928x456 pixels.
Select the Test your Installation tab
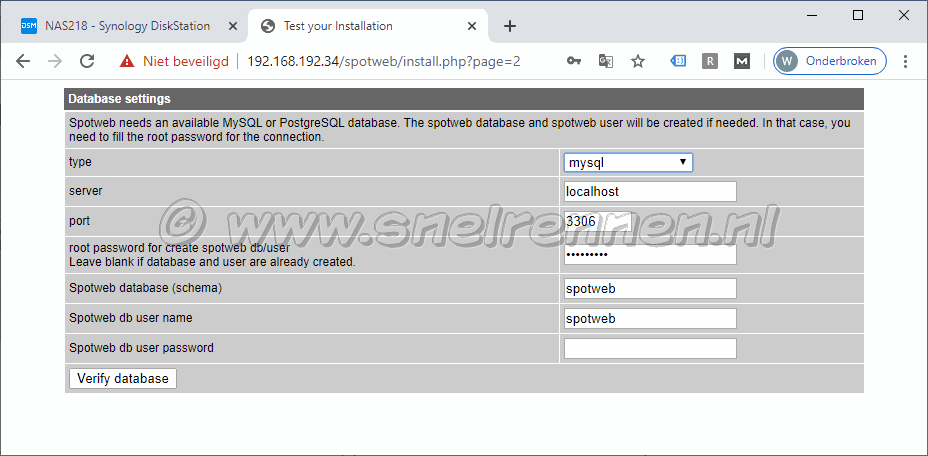[367, 26]
